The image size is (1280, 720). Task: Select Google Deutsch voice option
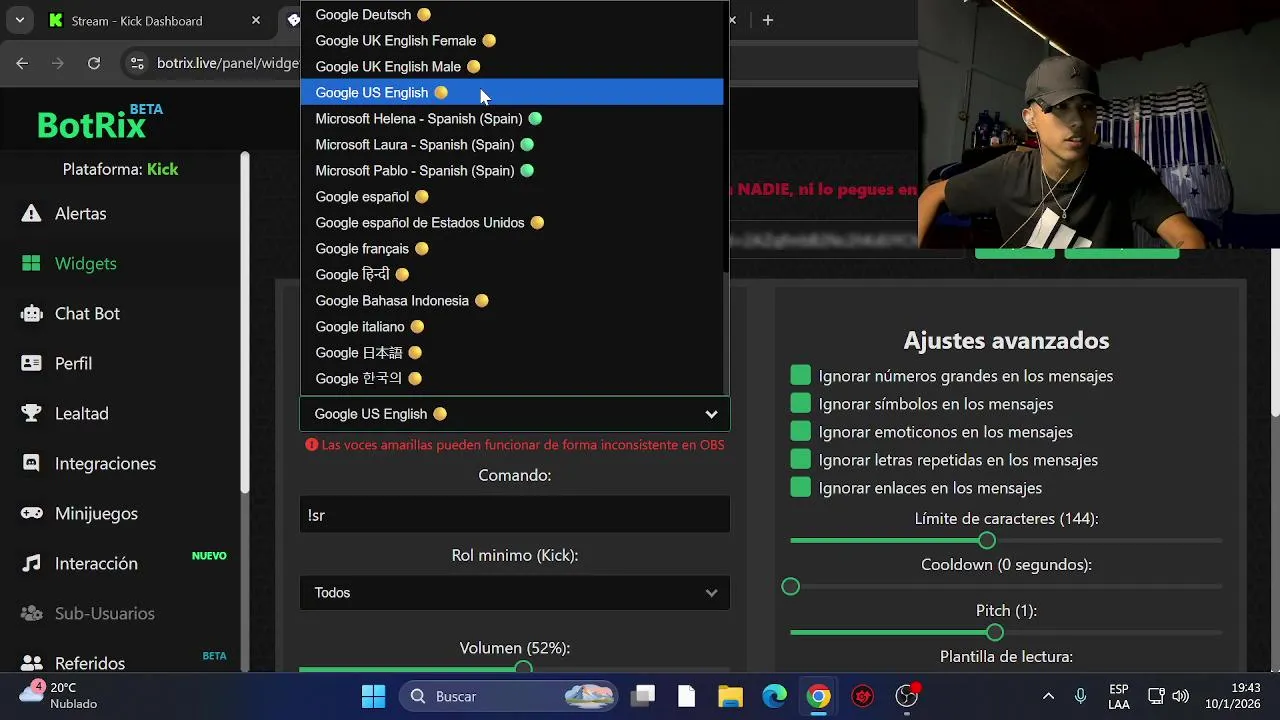(511, 15)
